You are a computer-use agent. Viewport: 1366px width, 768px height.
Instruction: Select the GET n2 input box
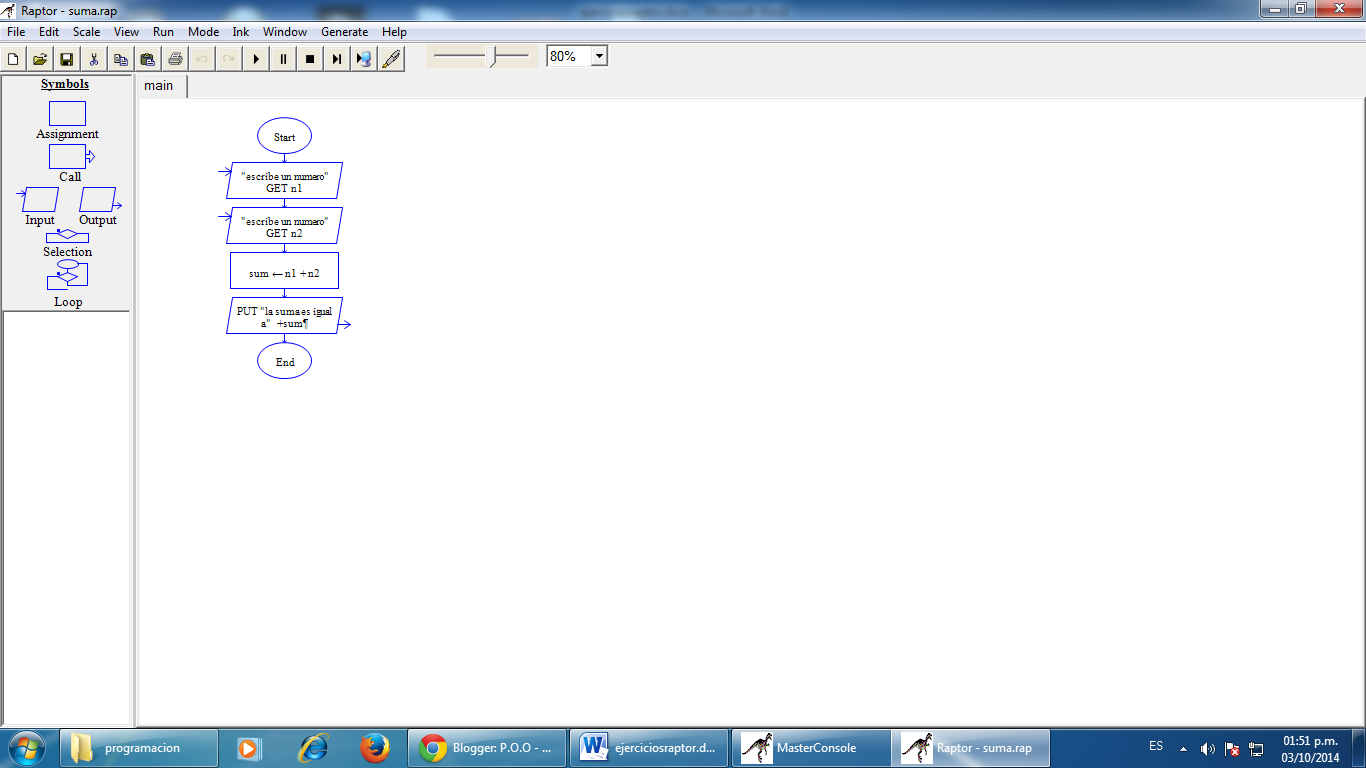click(284, 226)
